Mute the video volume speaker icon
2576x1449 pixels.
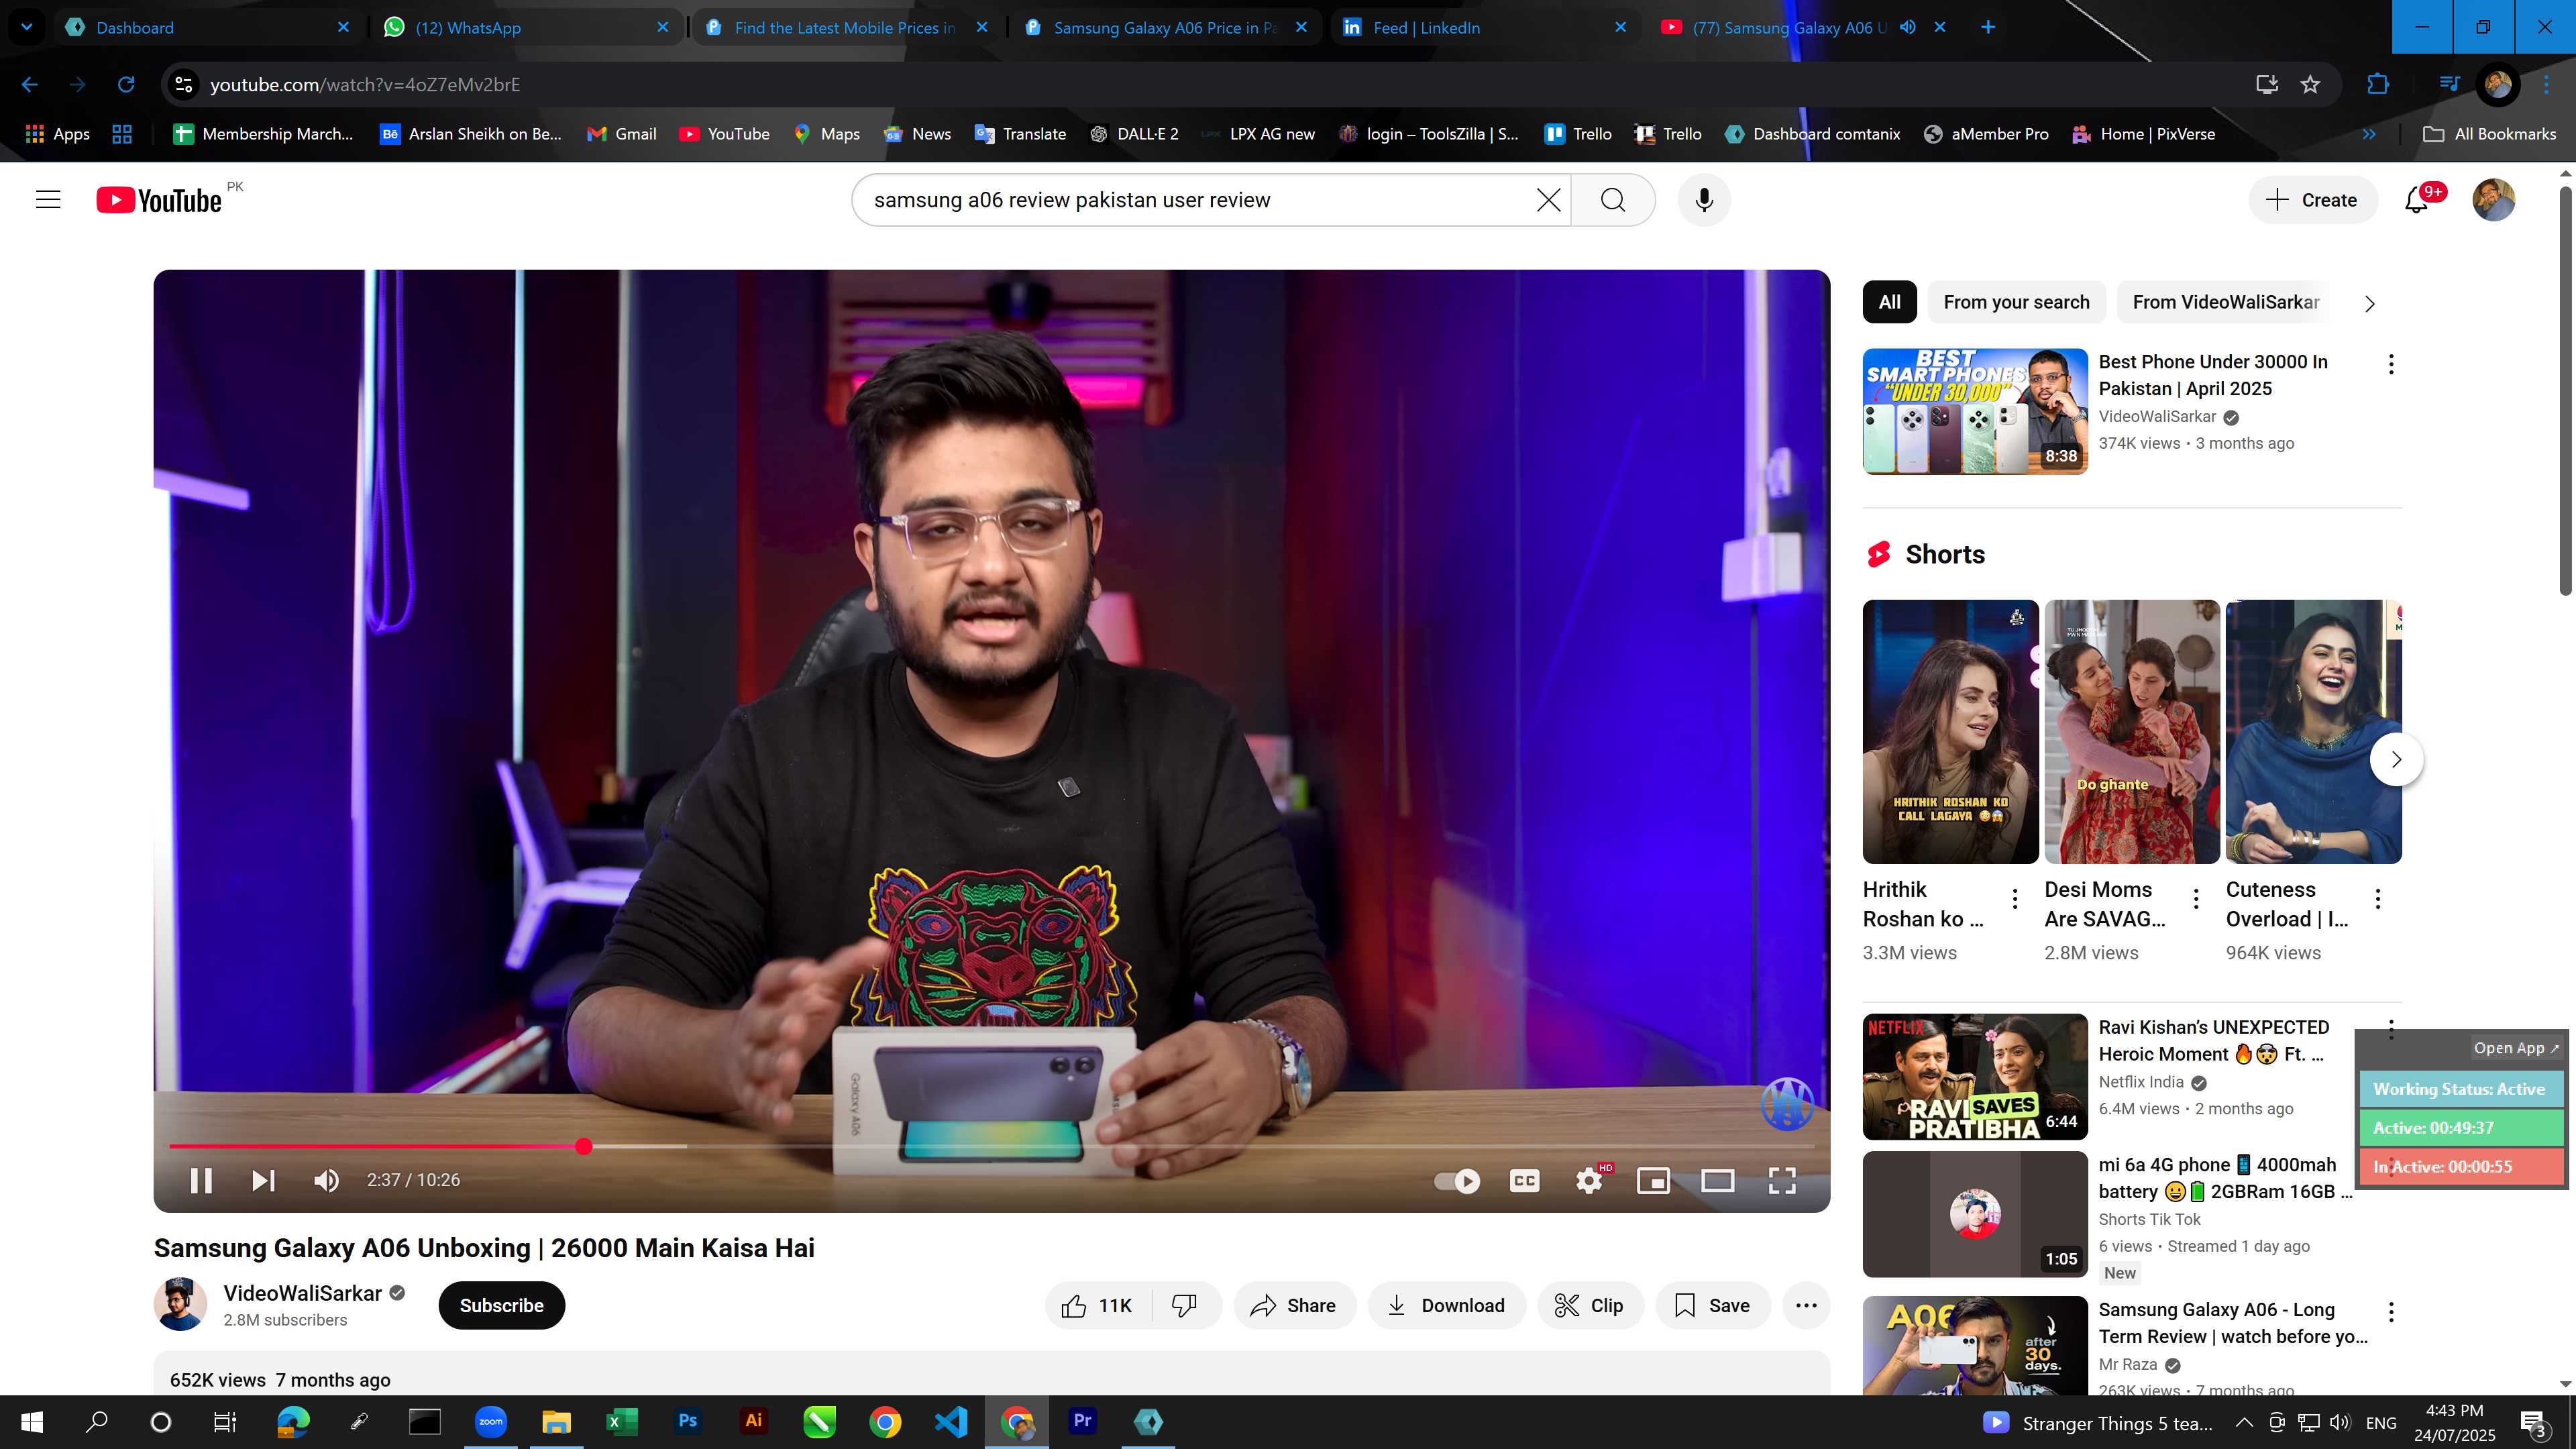pyautogui.click(x=326, y=1181)
